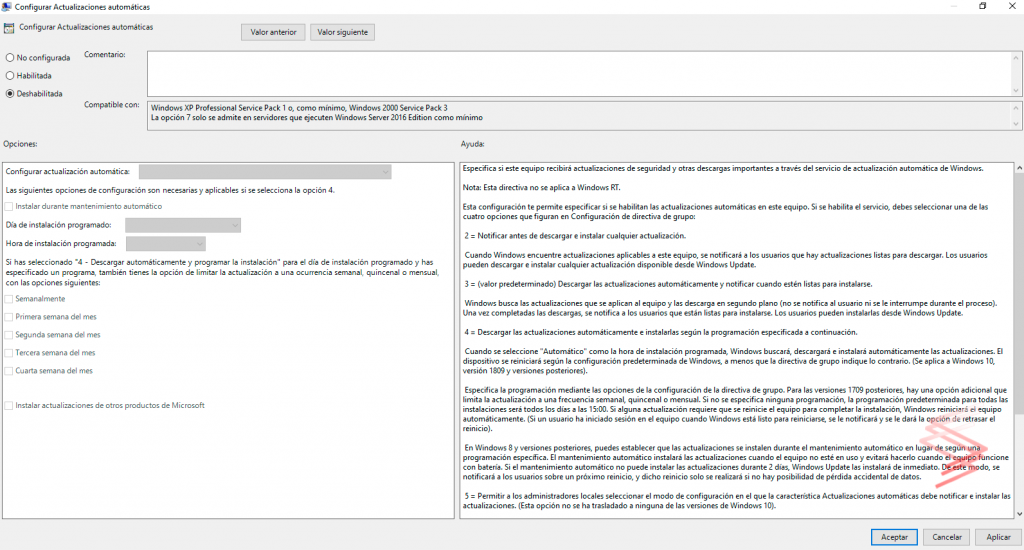The width and height of the screenshot is (1024, 550).
Task: Click inside the Comentario text box
Action: 579,74
